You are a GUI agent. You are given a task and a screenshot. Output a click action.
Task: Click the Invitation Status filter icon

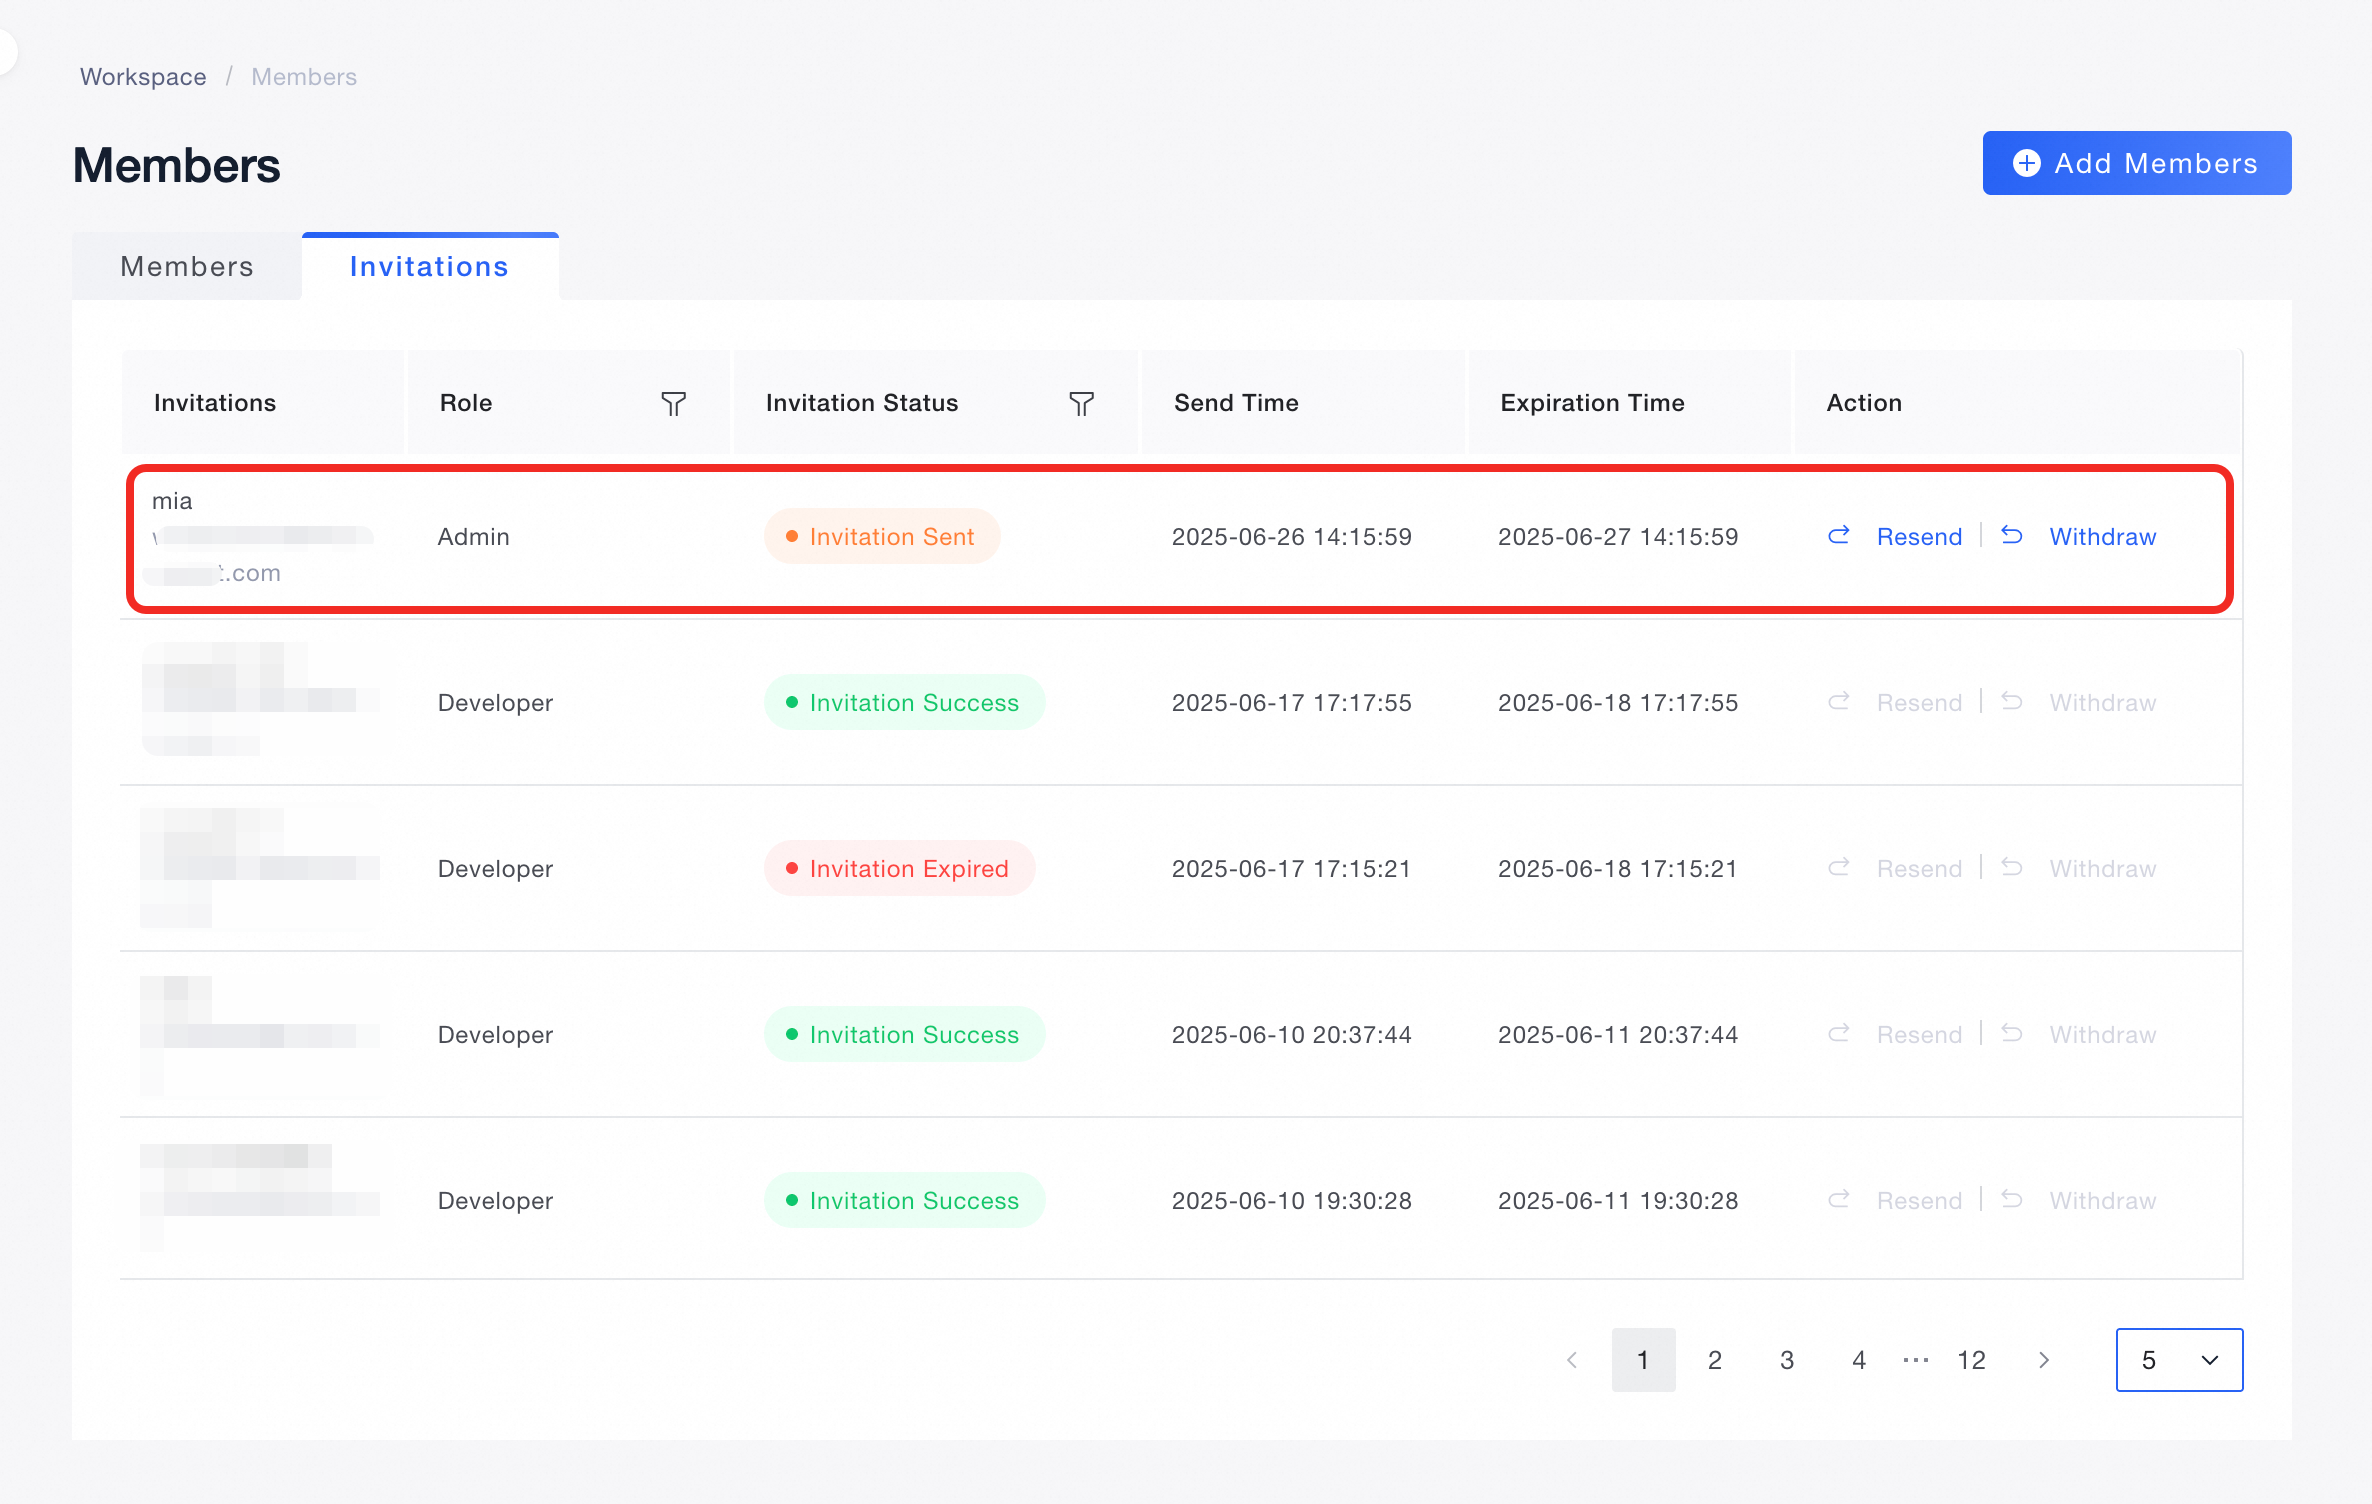(x=1081, y=403)
